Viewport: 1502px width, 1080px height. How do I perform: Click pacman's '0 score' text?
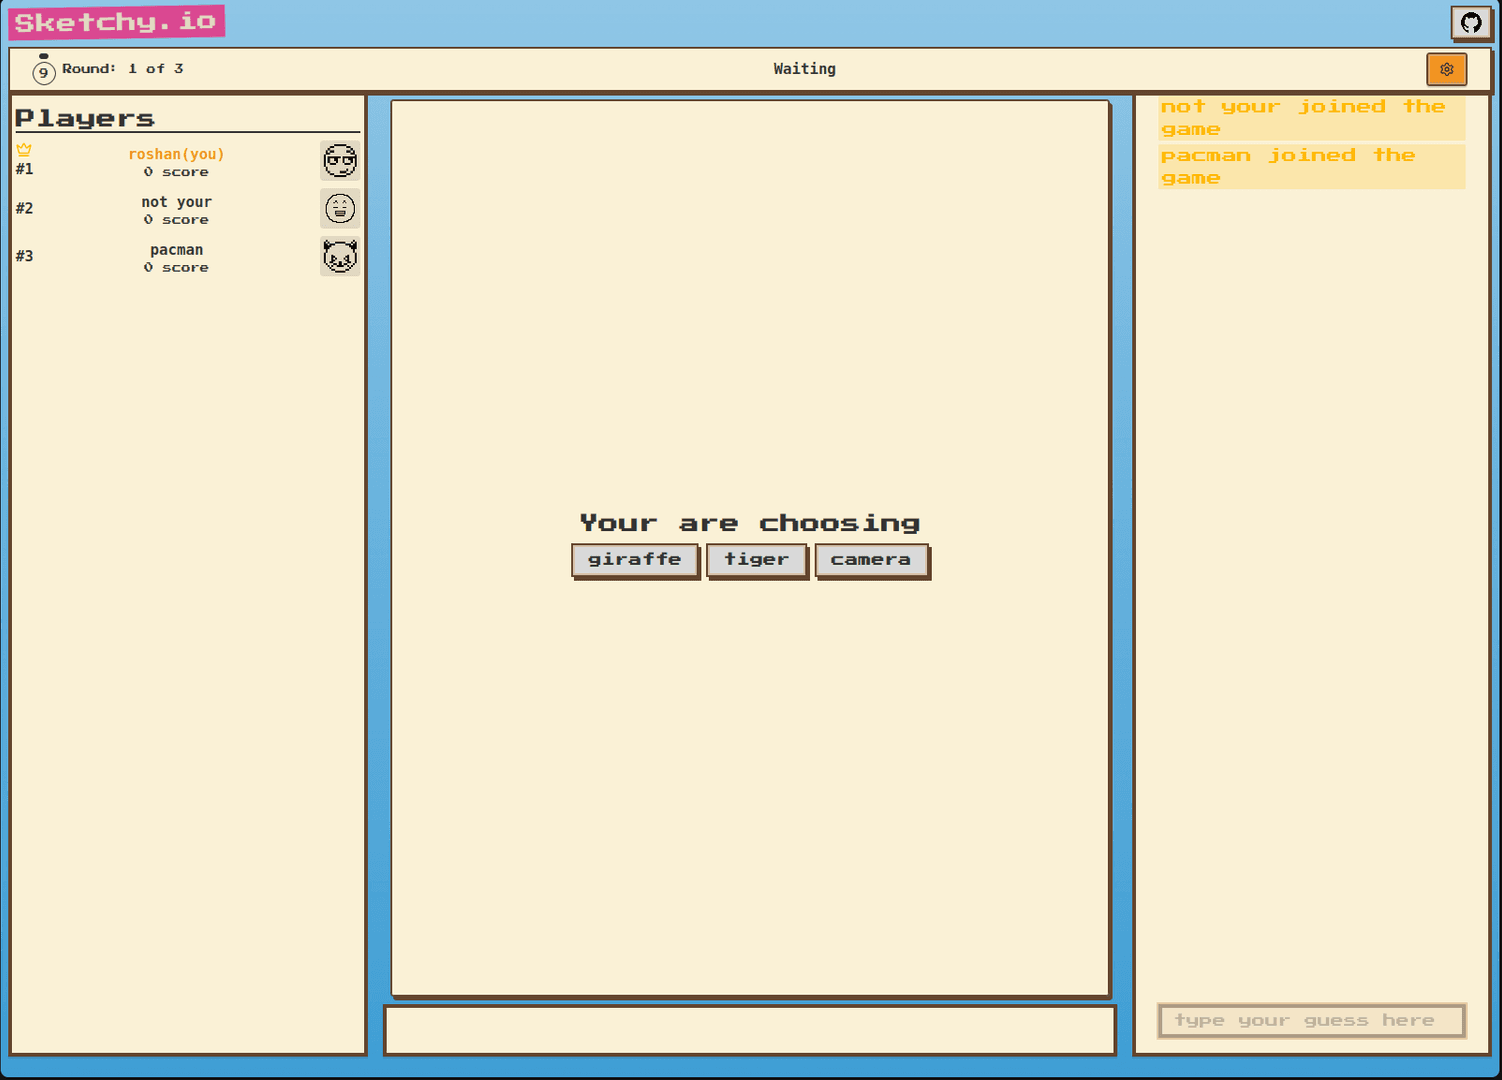click(176, 268)
